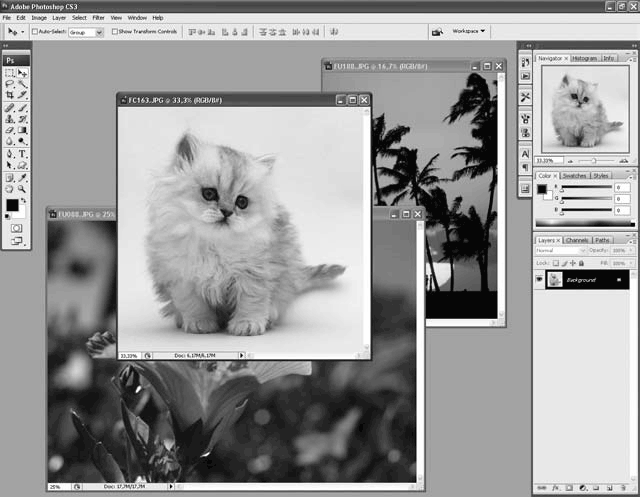Screen dimensions: 640x497
Task: Open the Filter menu
Action: pyautogui.click(x=98, y=17)
